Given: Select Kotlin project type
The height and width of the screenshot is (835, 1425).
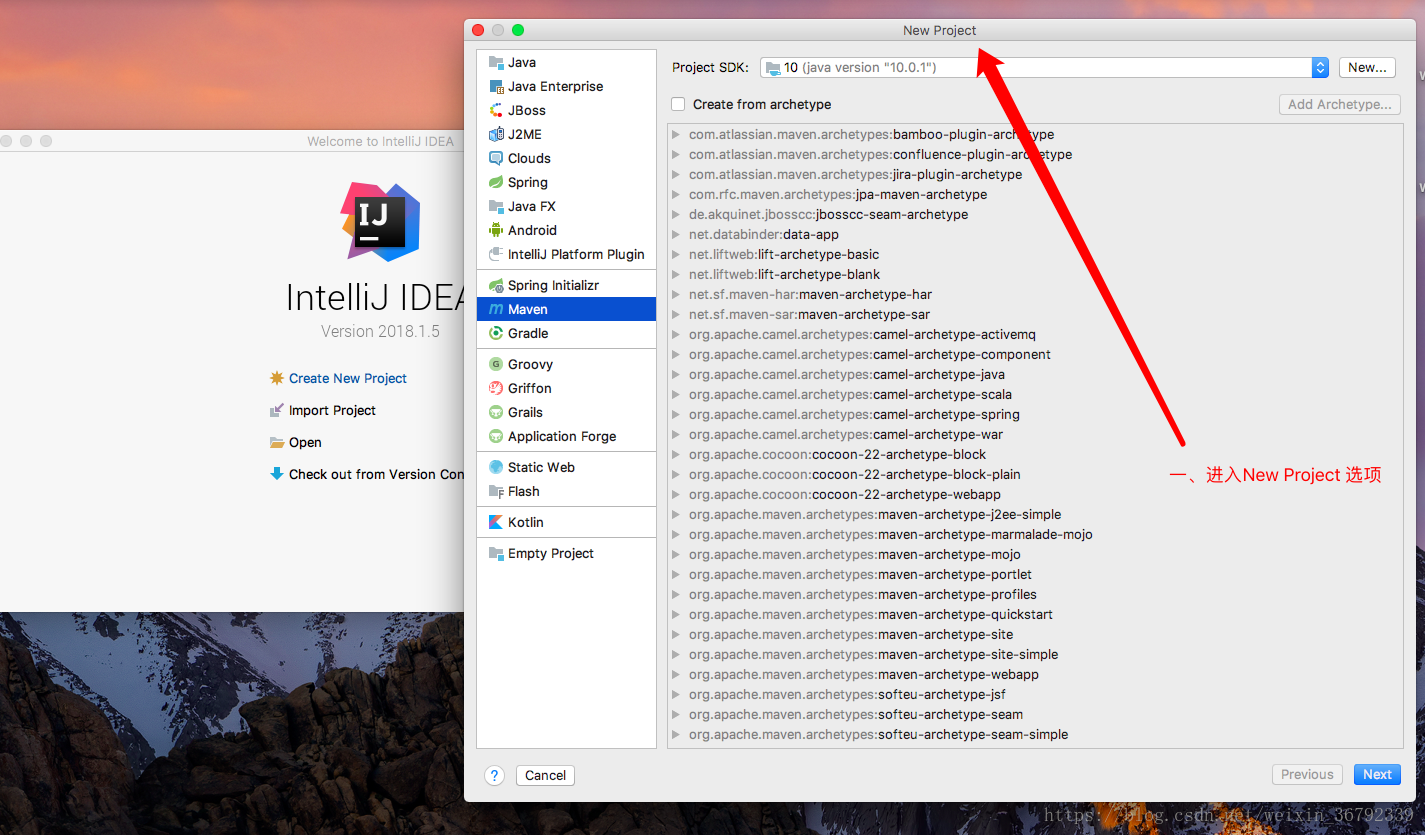Looking at the screenshot, I should (566, 522).
